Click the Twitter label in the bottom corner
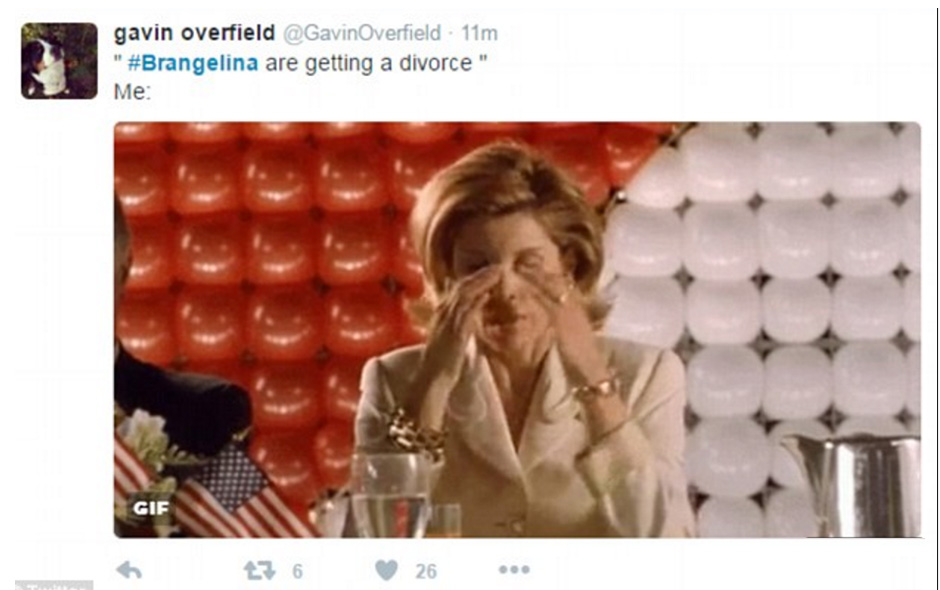This screenshot has width=940, height=590. pyautogui.click(x=54, y=585)
